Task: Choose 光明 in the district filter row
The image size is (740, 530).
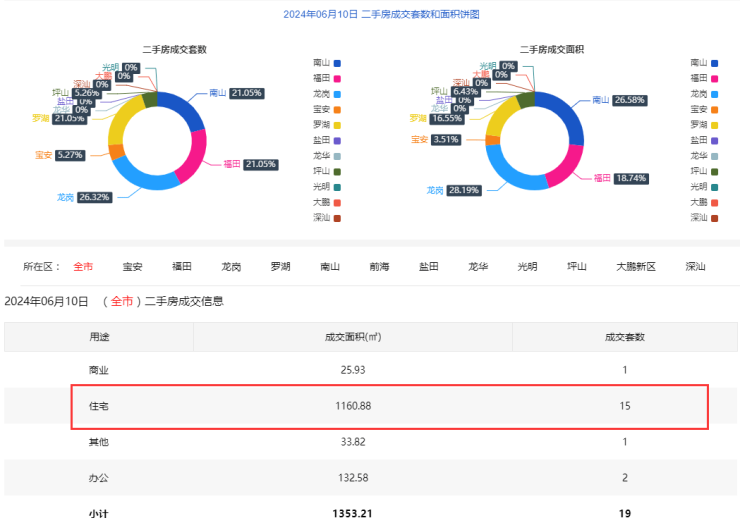Action: [527, 267]
